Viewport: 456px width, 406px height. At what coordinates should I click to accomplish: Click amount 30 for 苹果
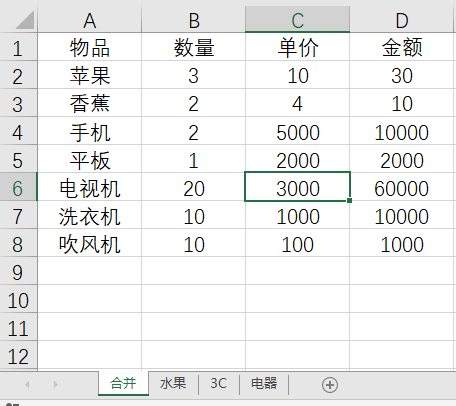click(x=402, y=75)
